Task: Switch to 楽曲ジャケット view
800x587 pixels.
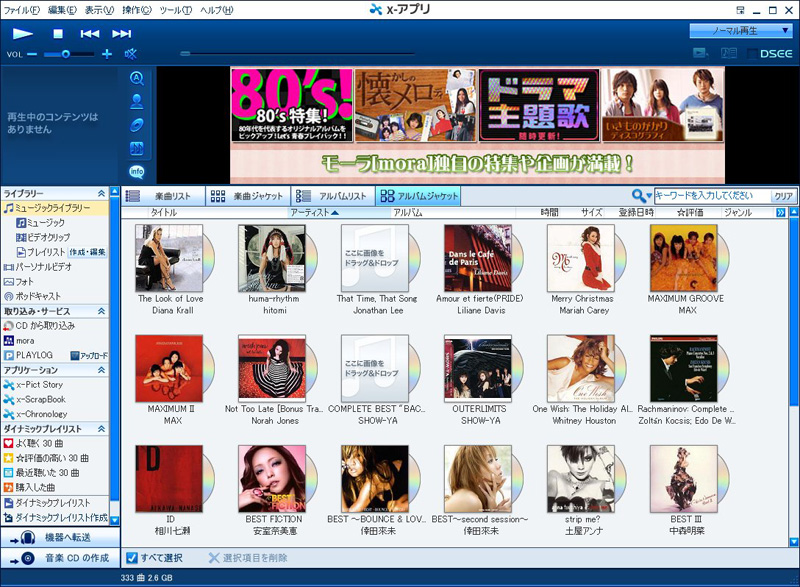Action: click(248, 196)
